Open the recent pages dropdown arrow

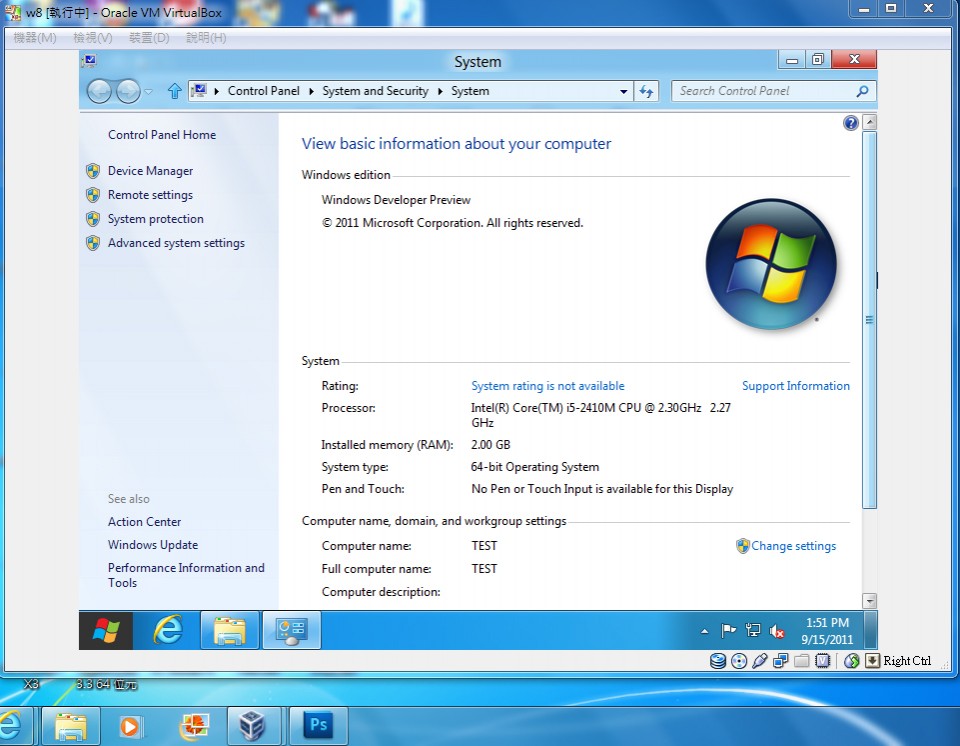click(149, 91)
